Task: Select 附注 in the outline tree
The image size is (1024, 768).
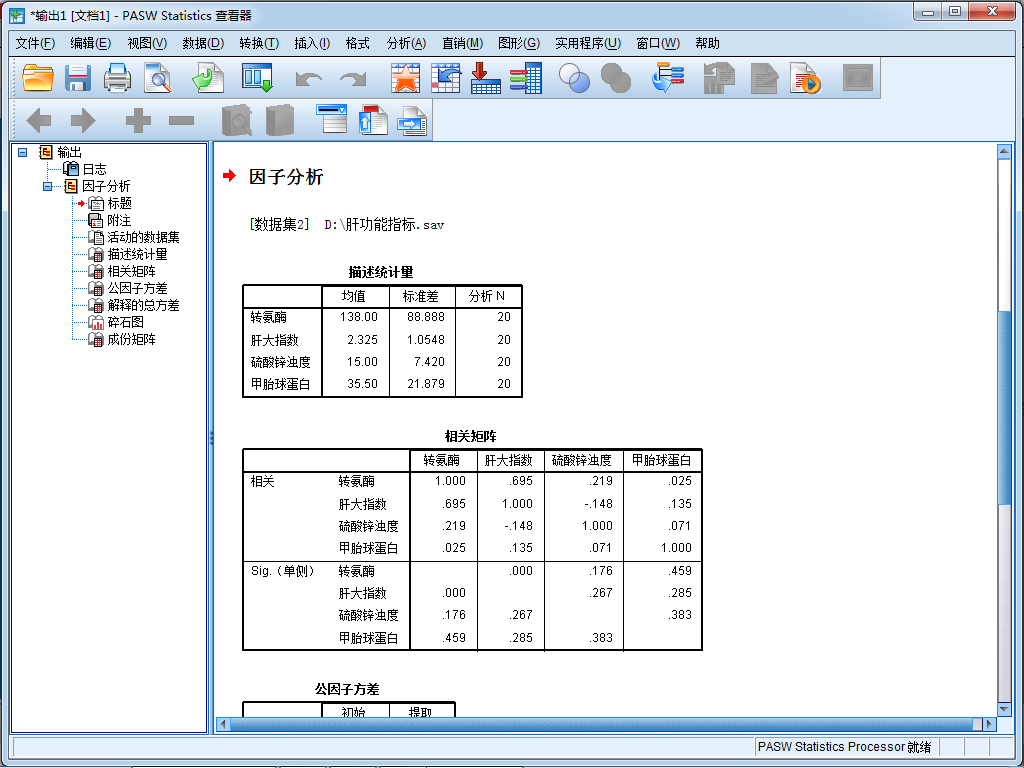Action: pos(119,220)
